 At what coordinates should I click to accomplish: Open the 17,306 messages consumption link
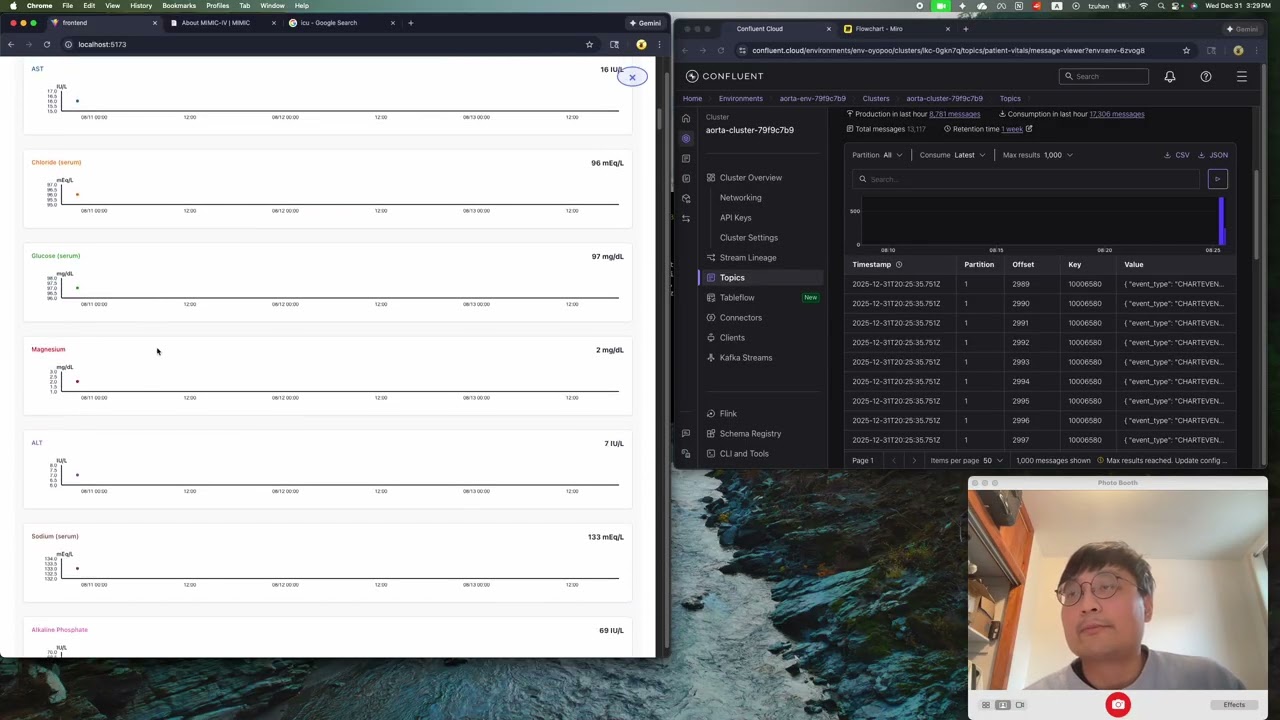[1116, 114]
